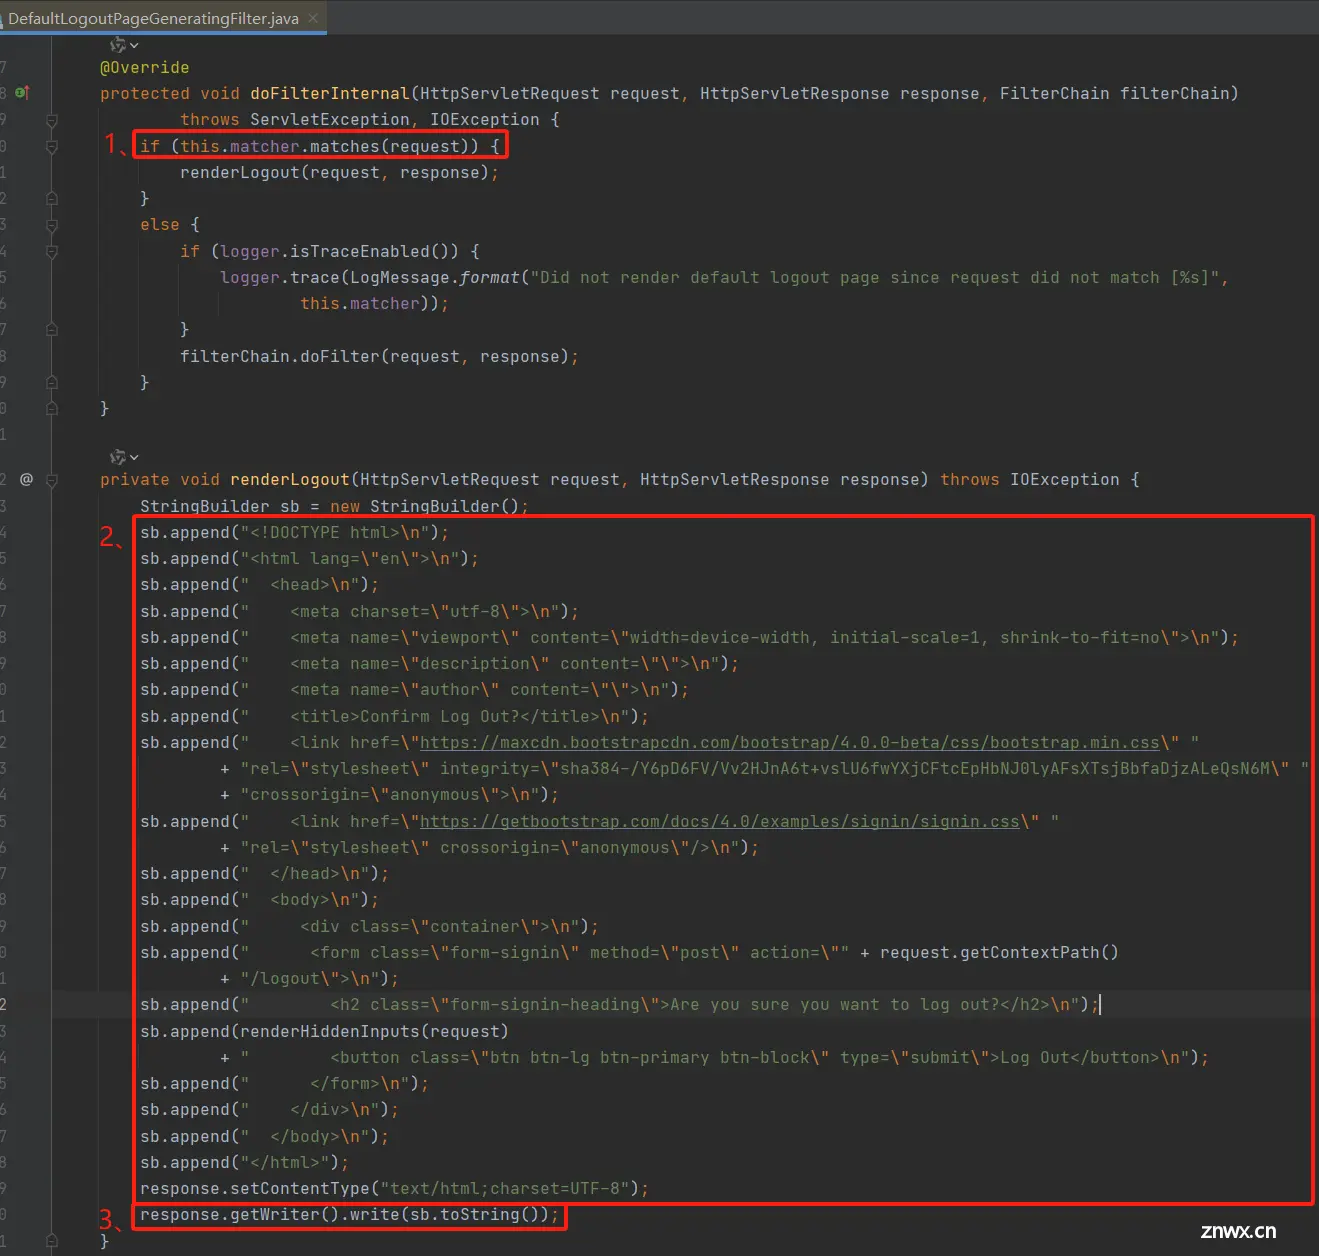Click the sha384 integrity string line

click(764, 769)
